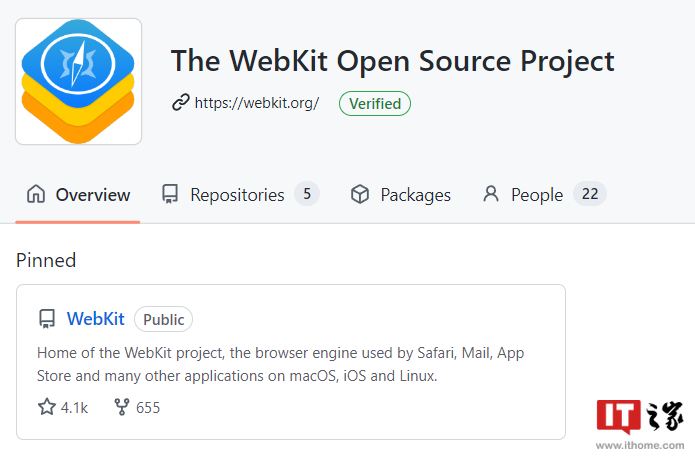Click the star icon showing 4.1k
The image size is (695, 460).
click(x=47, y=407)
